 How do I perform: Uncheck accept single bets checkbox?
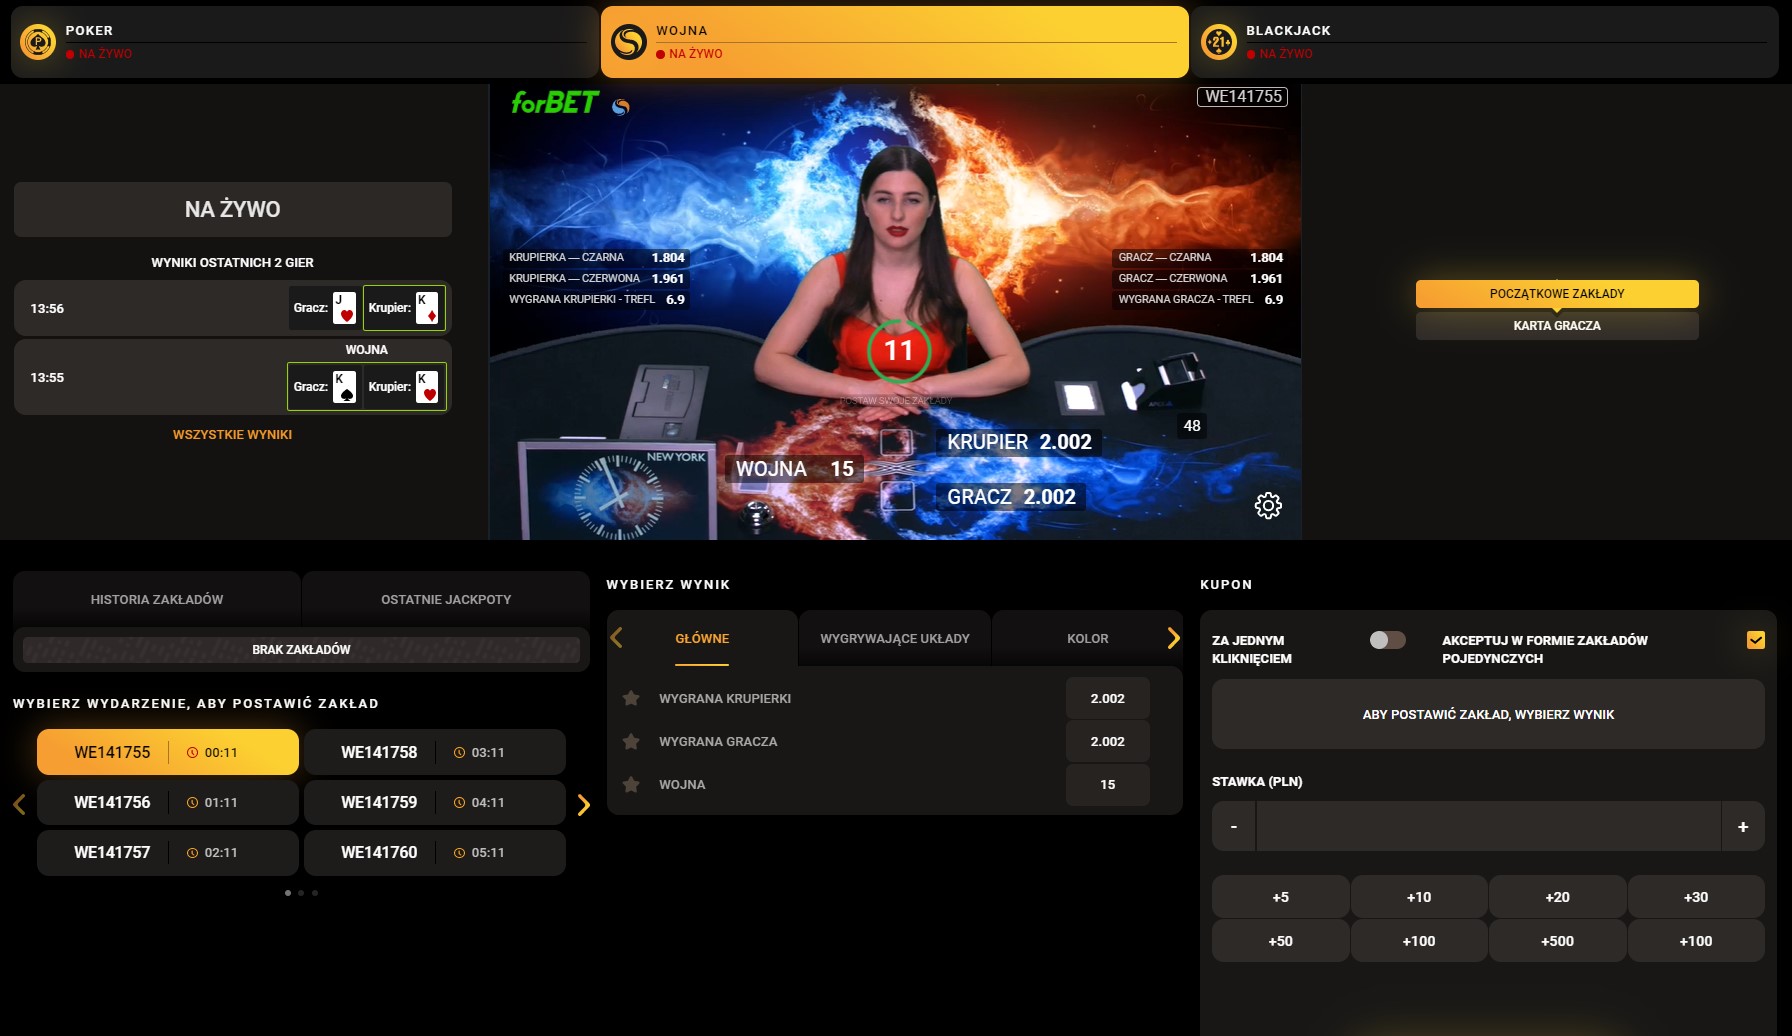pyautogui.click(x=1755, y=640)
